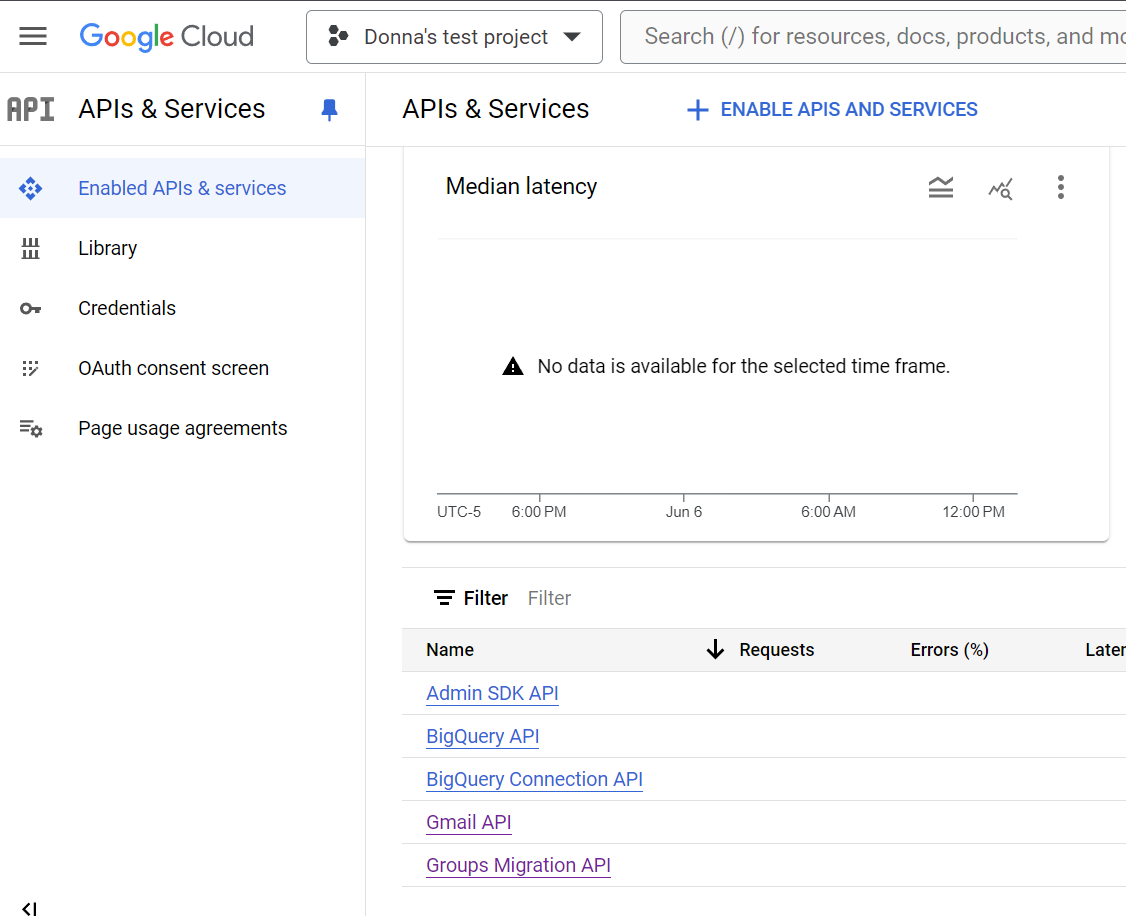Open the Donna's test project picker
Screen dimensions: 1126x916
454,36
